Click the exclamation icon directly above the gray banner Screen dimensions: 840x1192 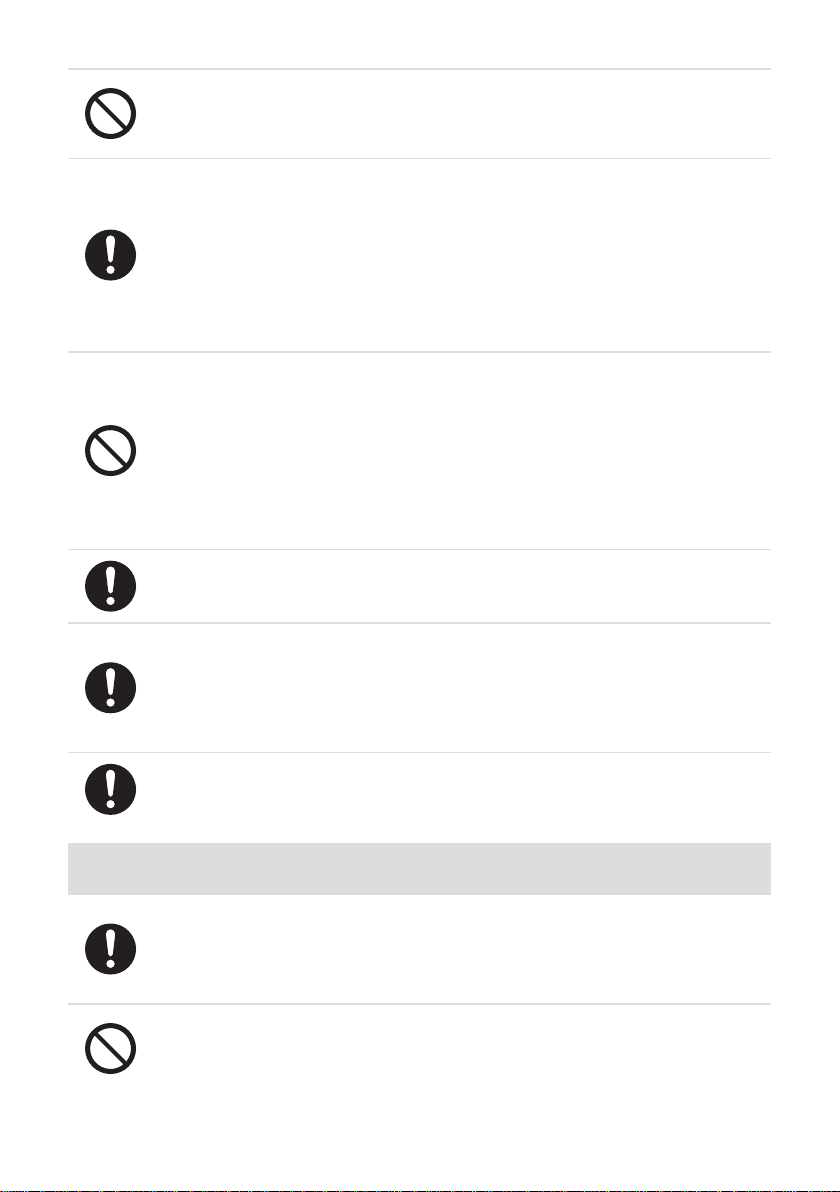pos(110,789)
